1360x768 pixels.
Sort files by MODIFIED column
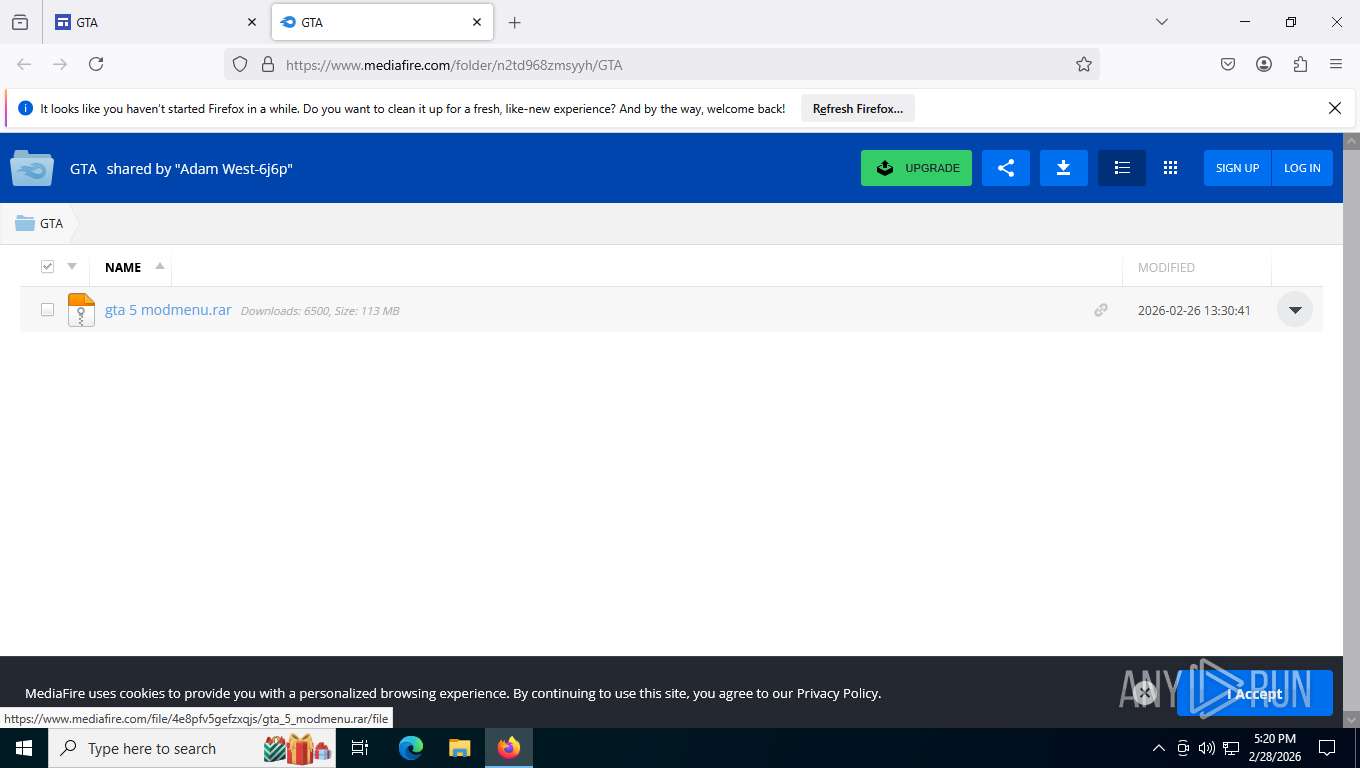pyautogui.click(x=1166, y=267)
